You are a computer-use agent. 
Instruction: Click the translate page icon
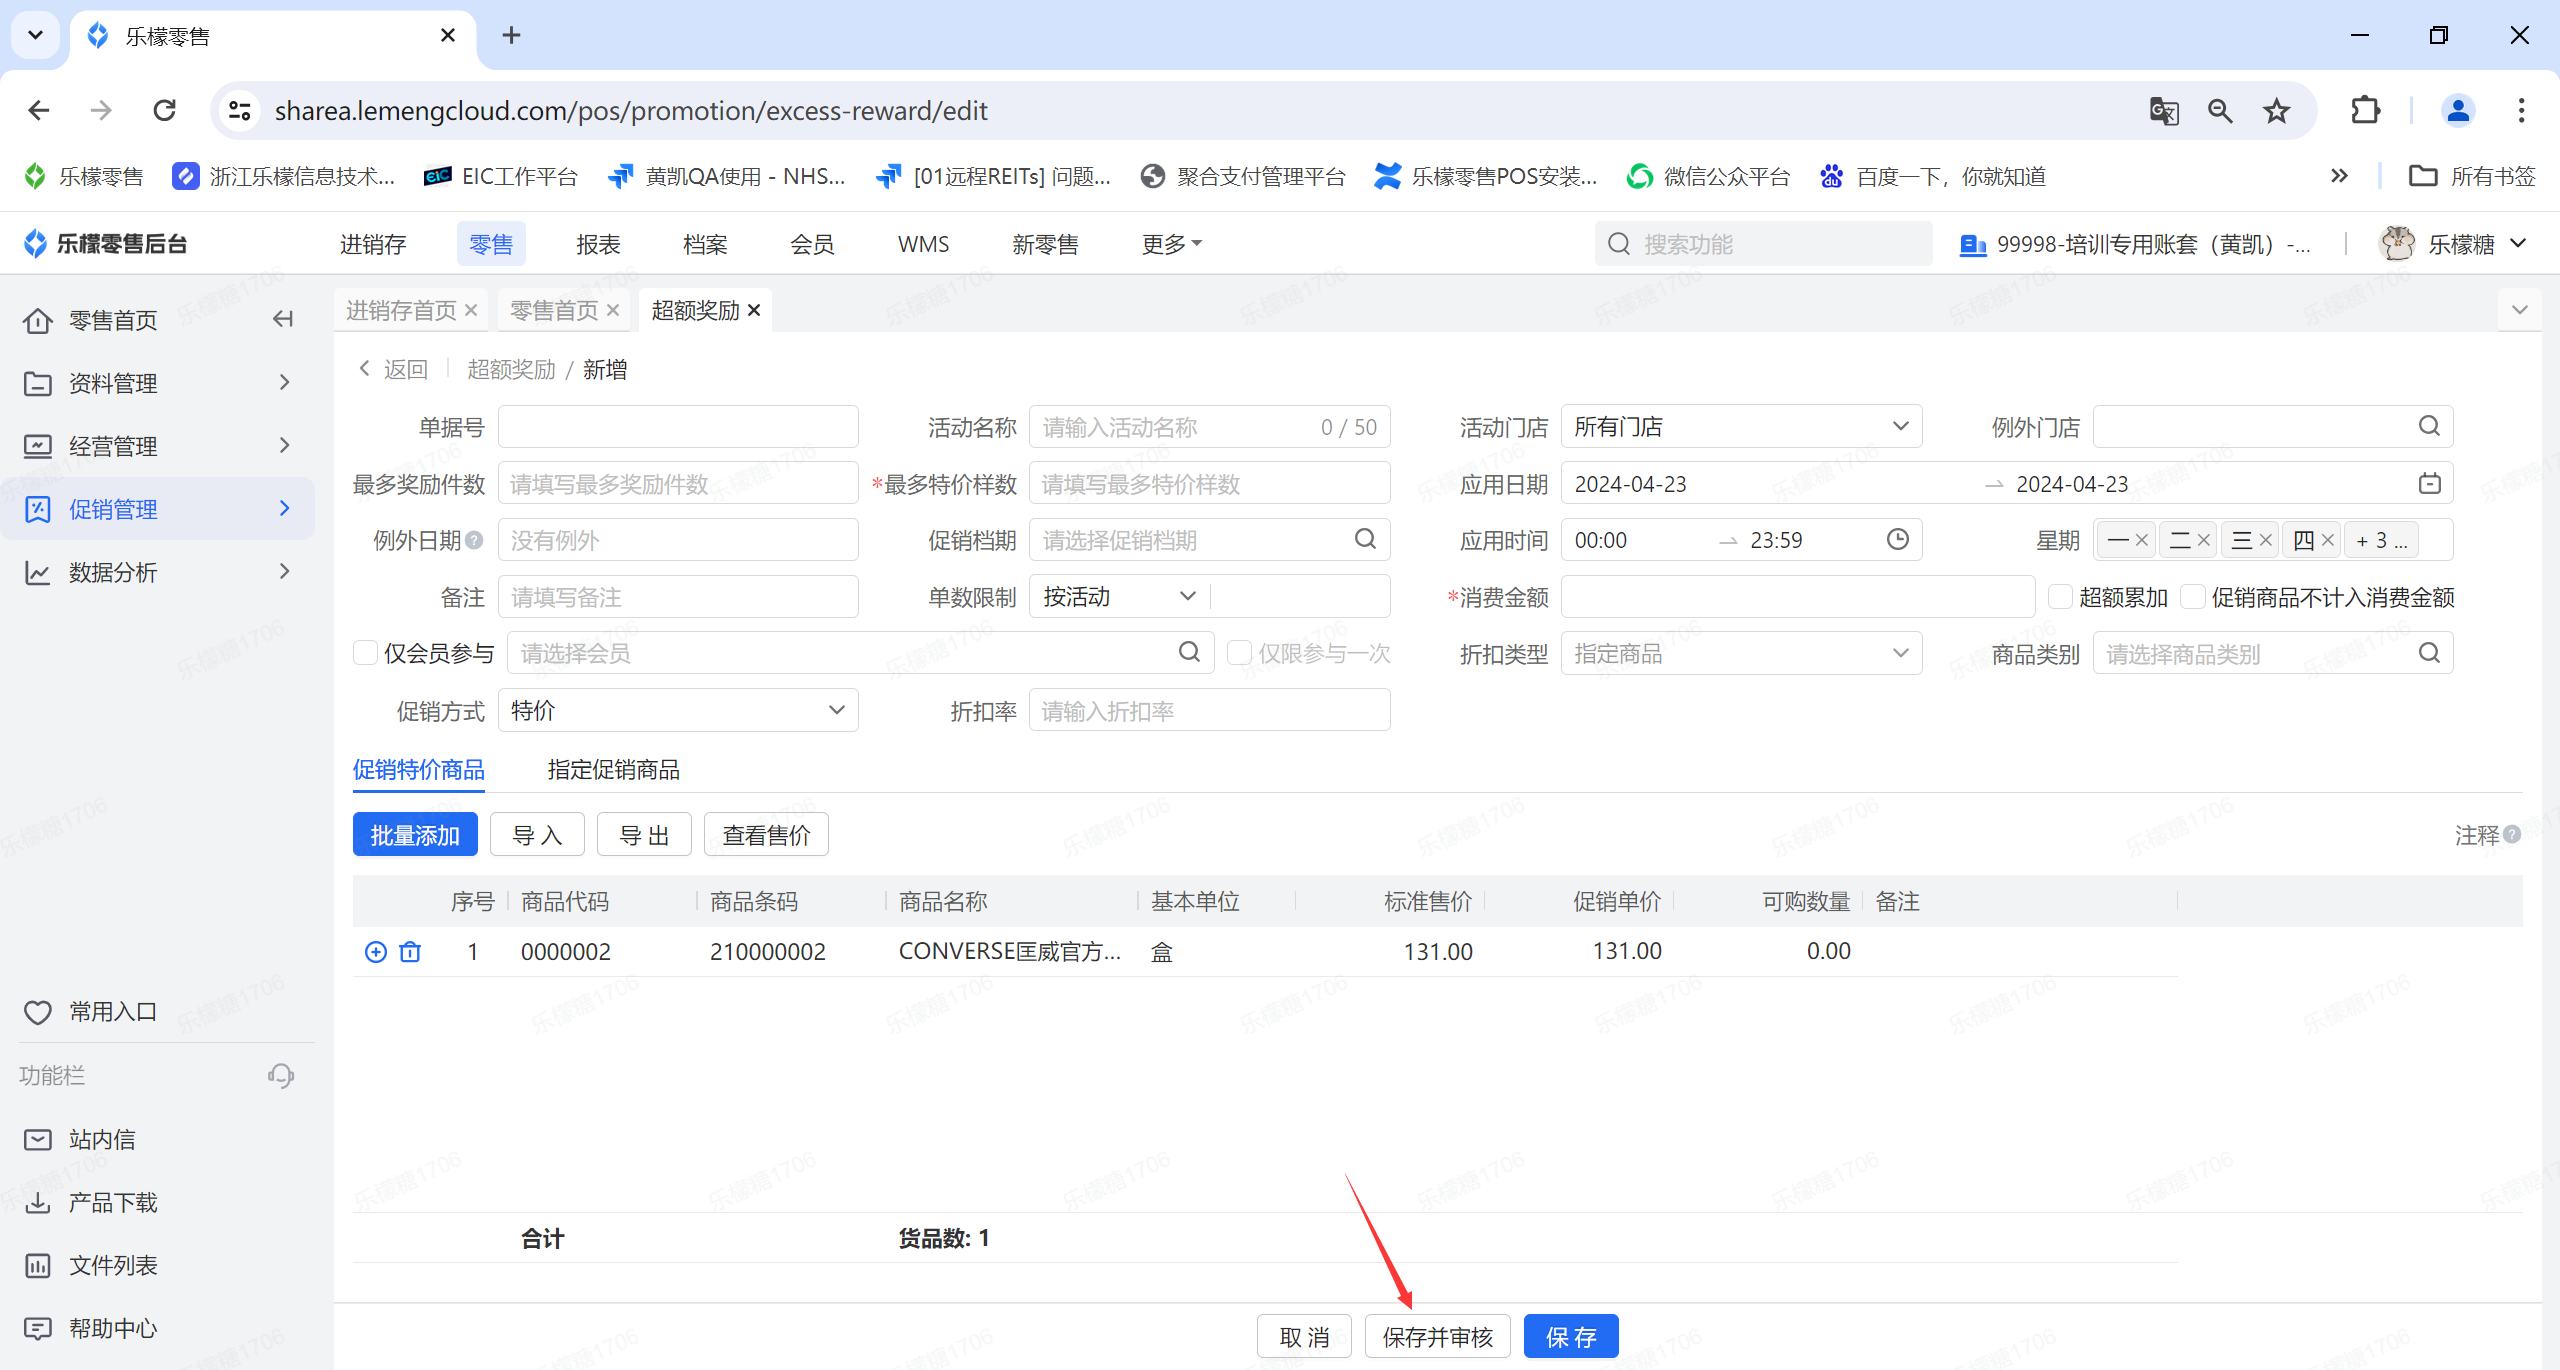(x=2164, y=111)
